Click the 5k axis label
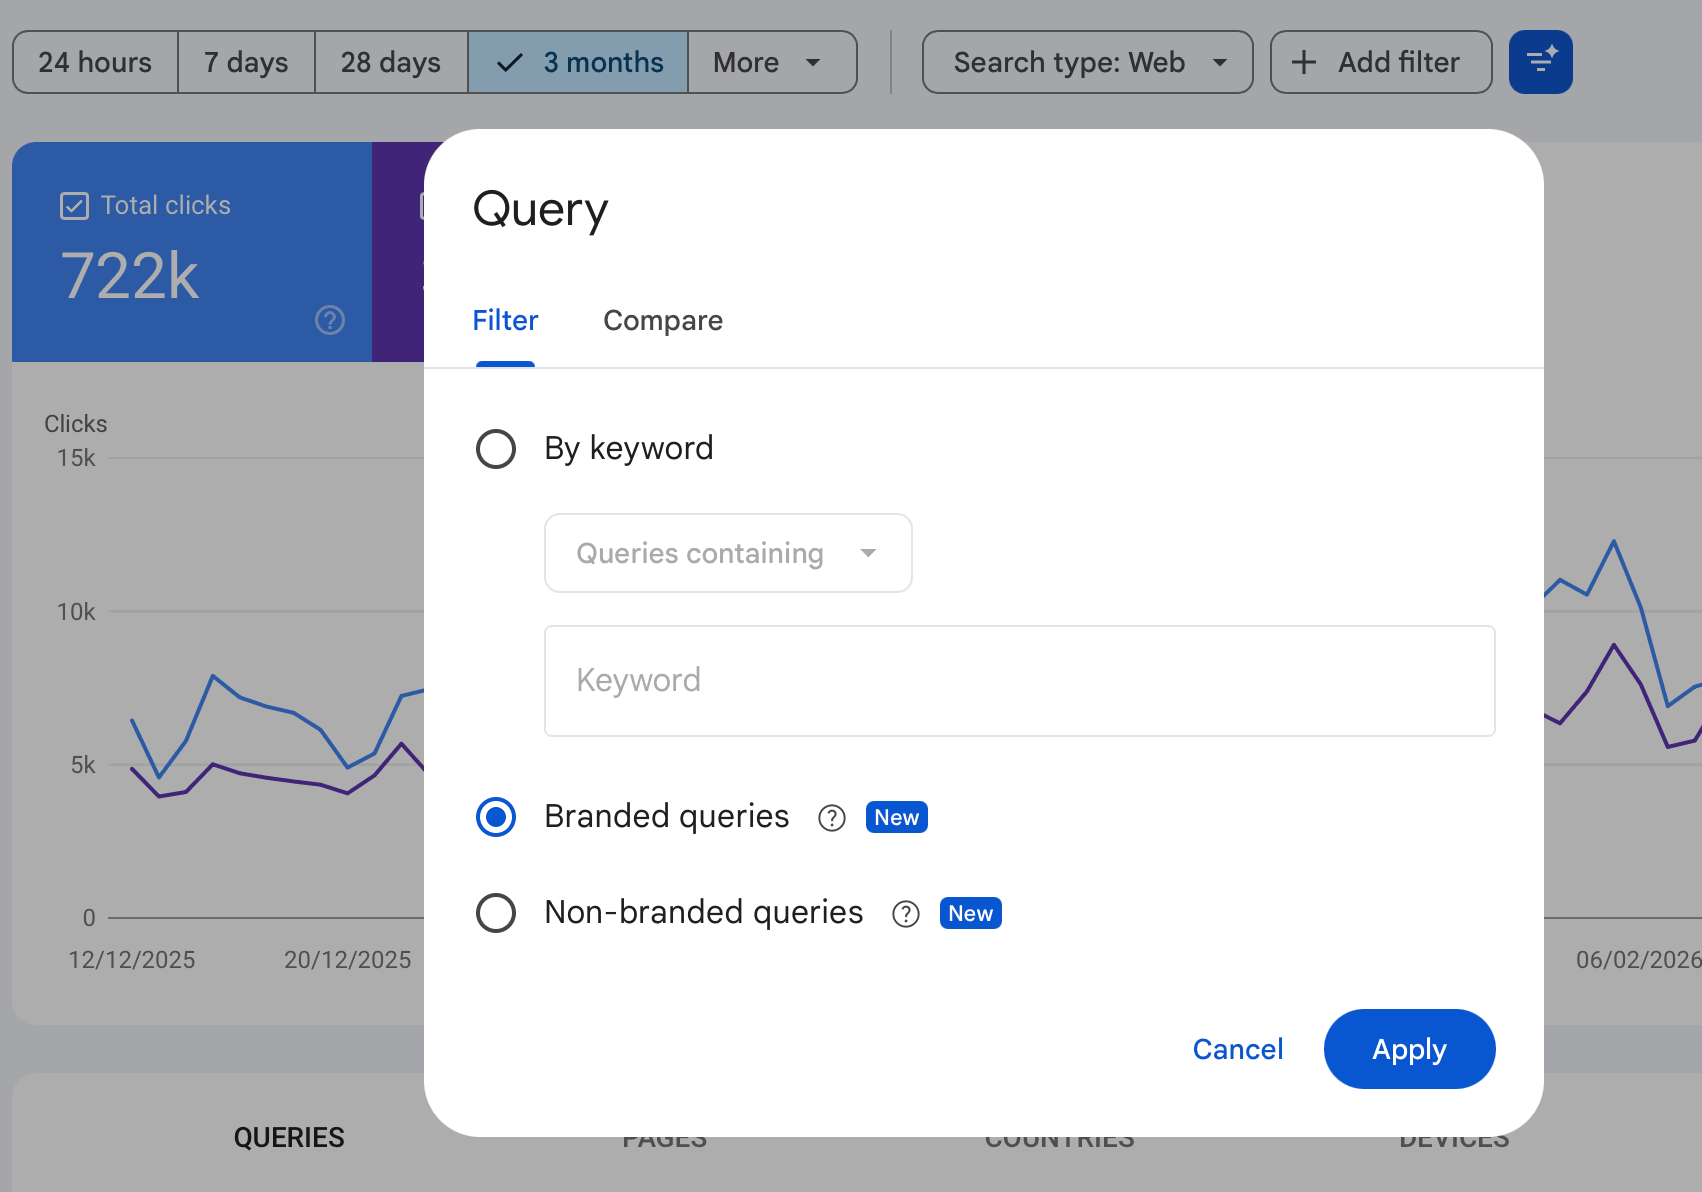Screen dimensions: 1702x1192 click(83, 765)
